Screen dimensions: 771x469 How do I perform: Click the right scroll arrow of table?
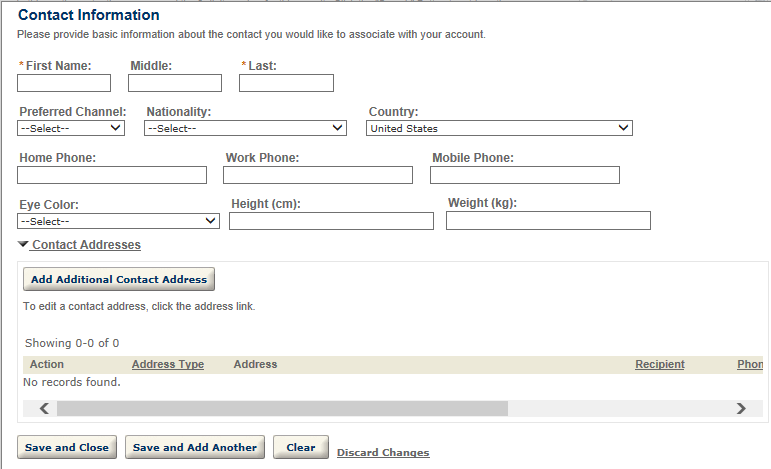click(741, 408)
